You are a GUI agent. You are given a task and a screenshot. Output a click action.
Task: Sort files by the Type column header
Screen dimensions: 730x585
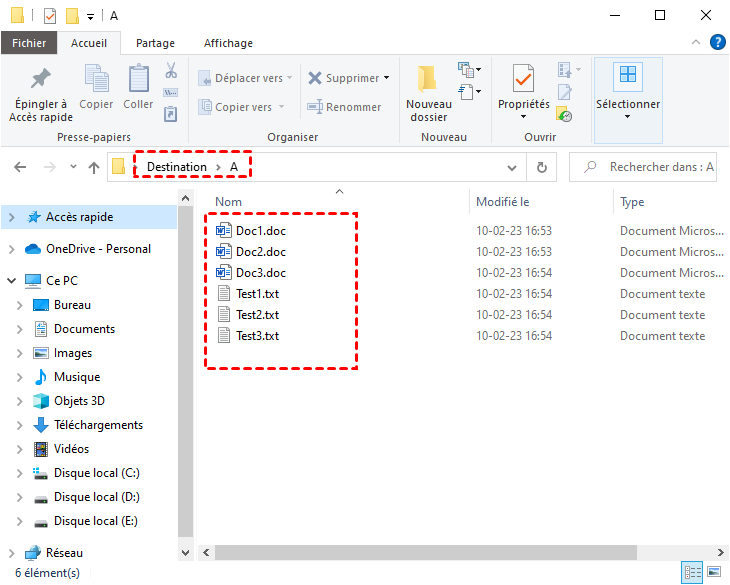(632, 202)
